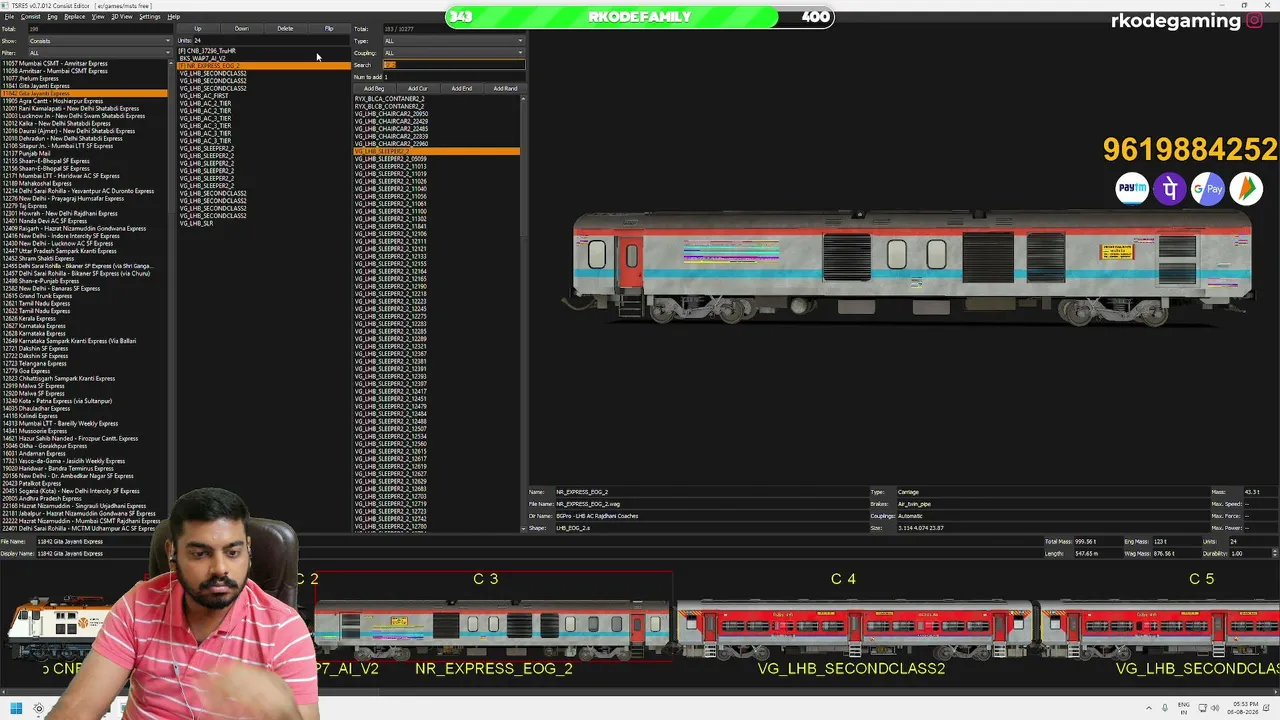Expand the Show dropdown set to Consists
The height and width of the screenshot is (720, 1280).
pyautogui.click(x=99, y=41)
